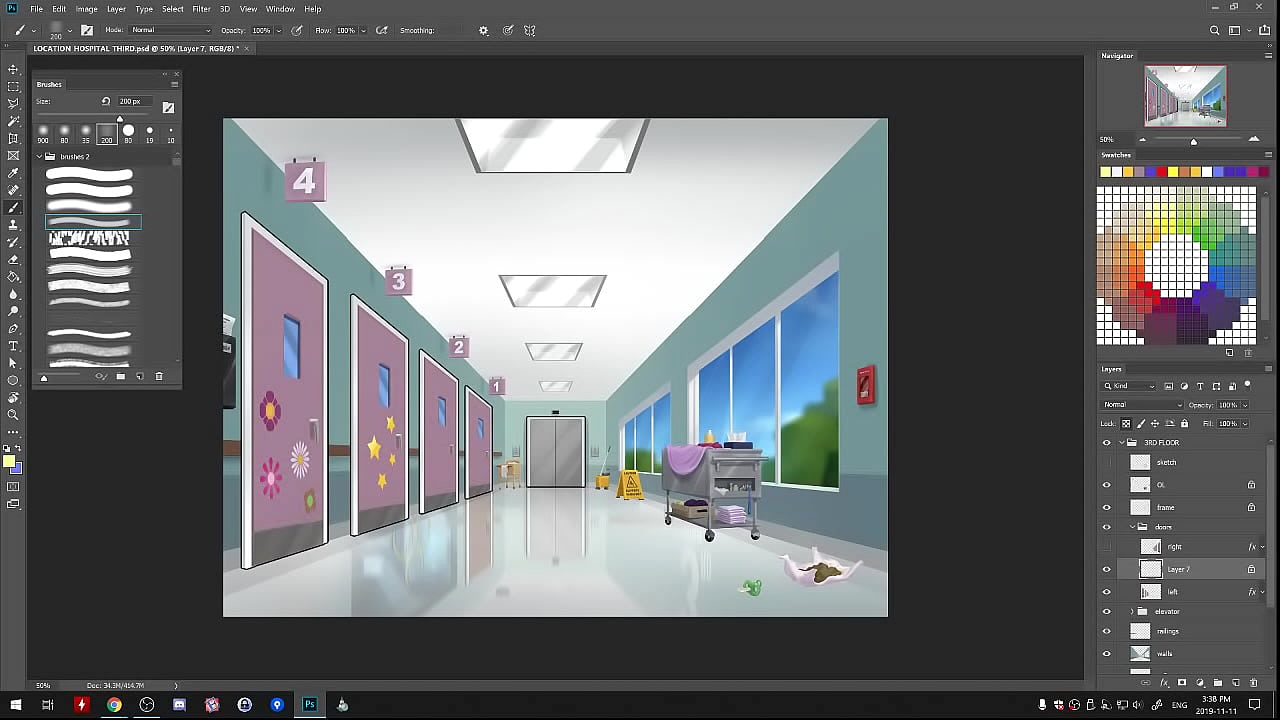Delete layer using Layers trash icon

1253,683
